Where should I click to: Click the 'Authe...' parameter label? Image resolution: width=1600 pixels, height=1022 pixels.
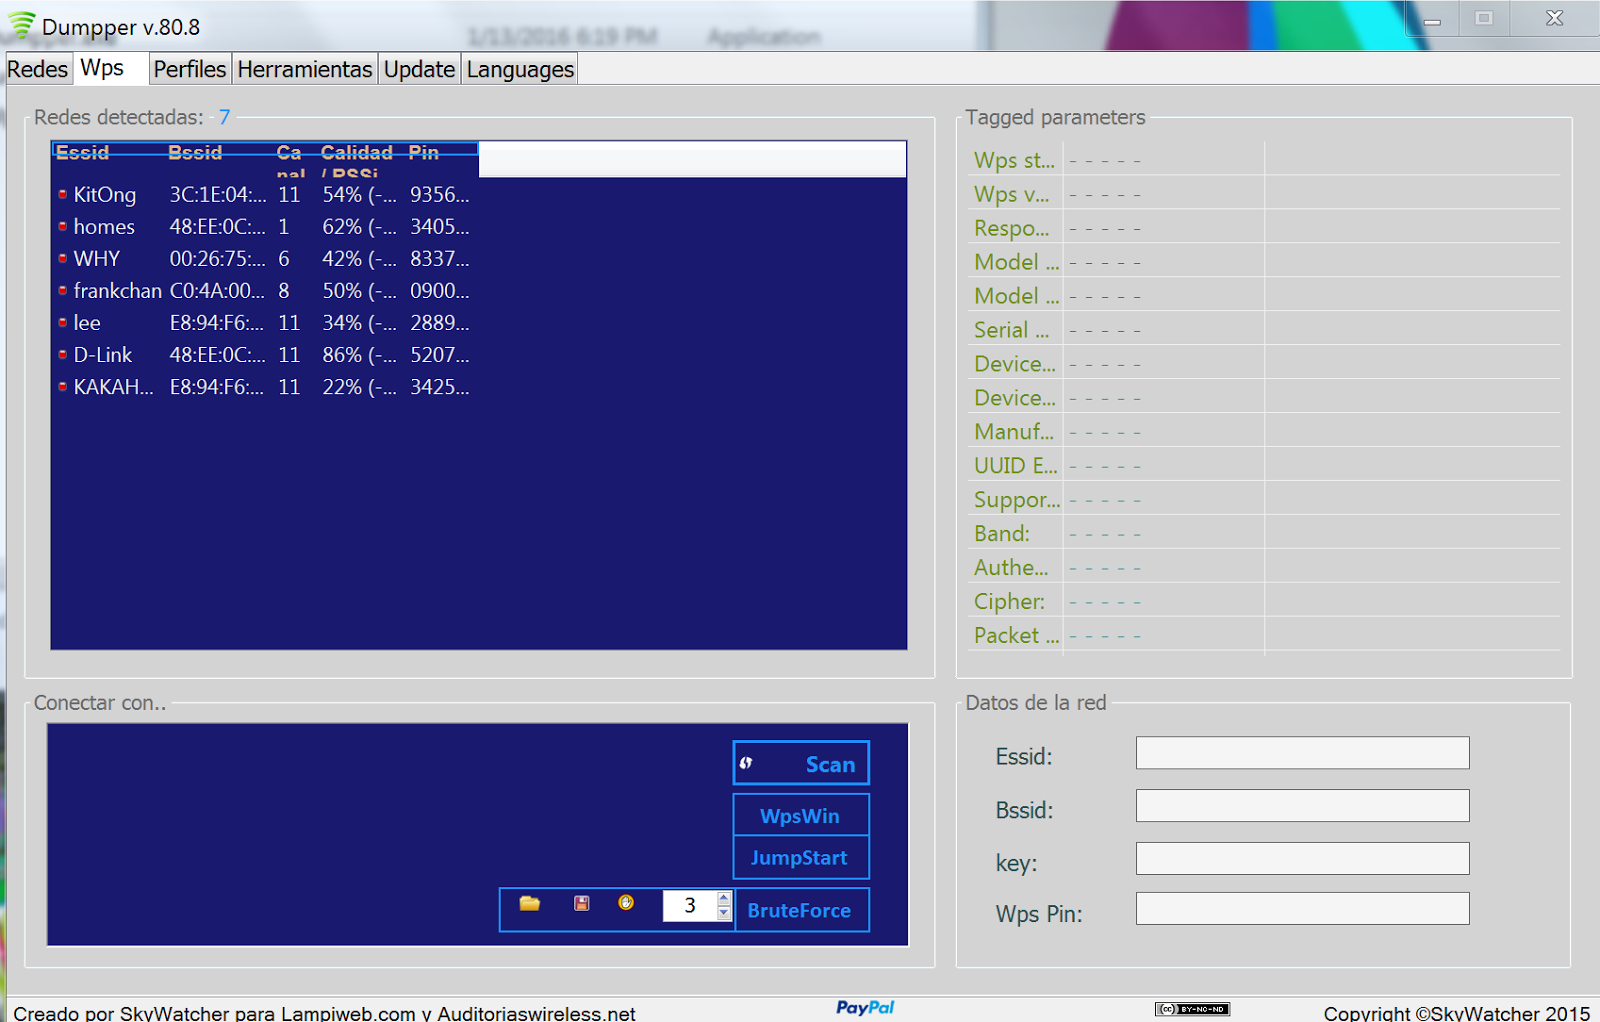tap(1012, 568)
